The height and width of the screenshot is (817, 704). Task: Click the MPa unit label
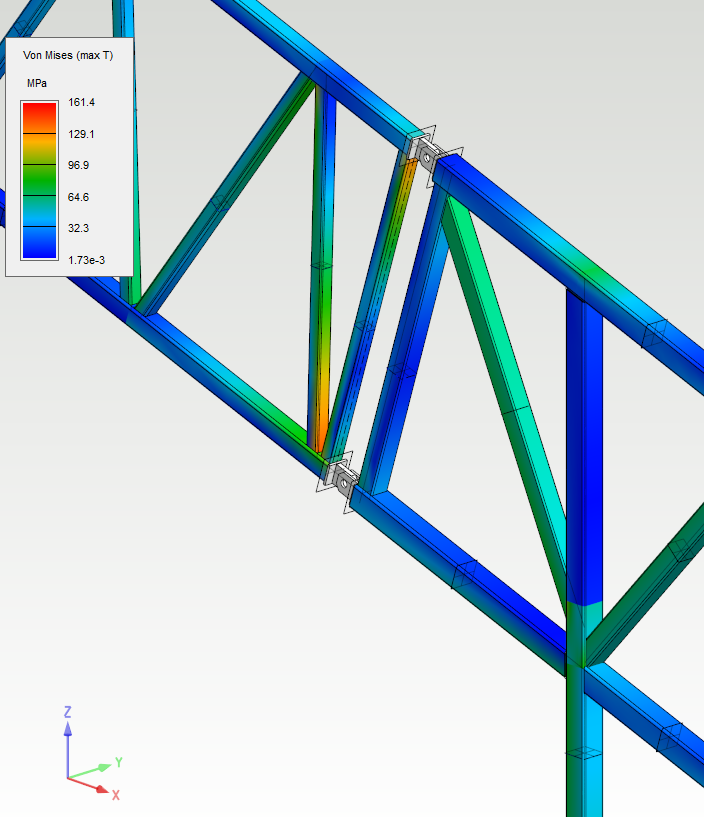point(37,83)
